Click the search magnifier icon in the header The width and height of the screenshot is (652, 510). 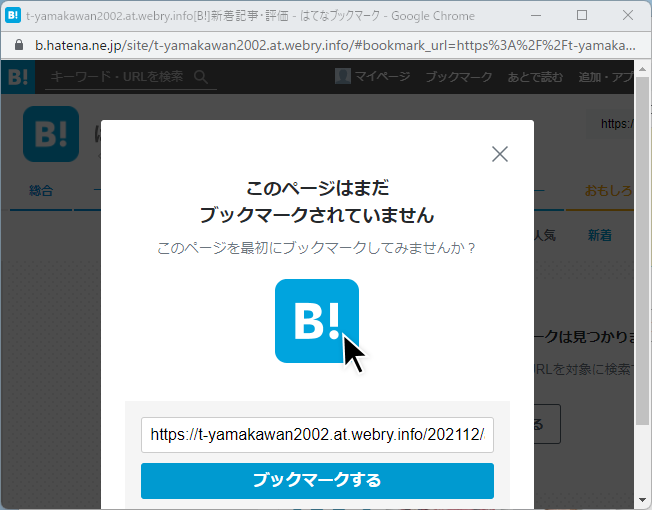[201, 77]
